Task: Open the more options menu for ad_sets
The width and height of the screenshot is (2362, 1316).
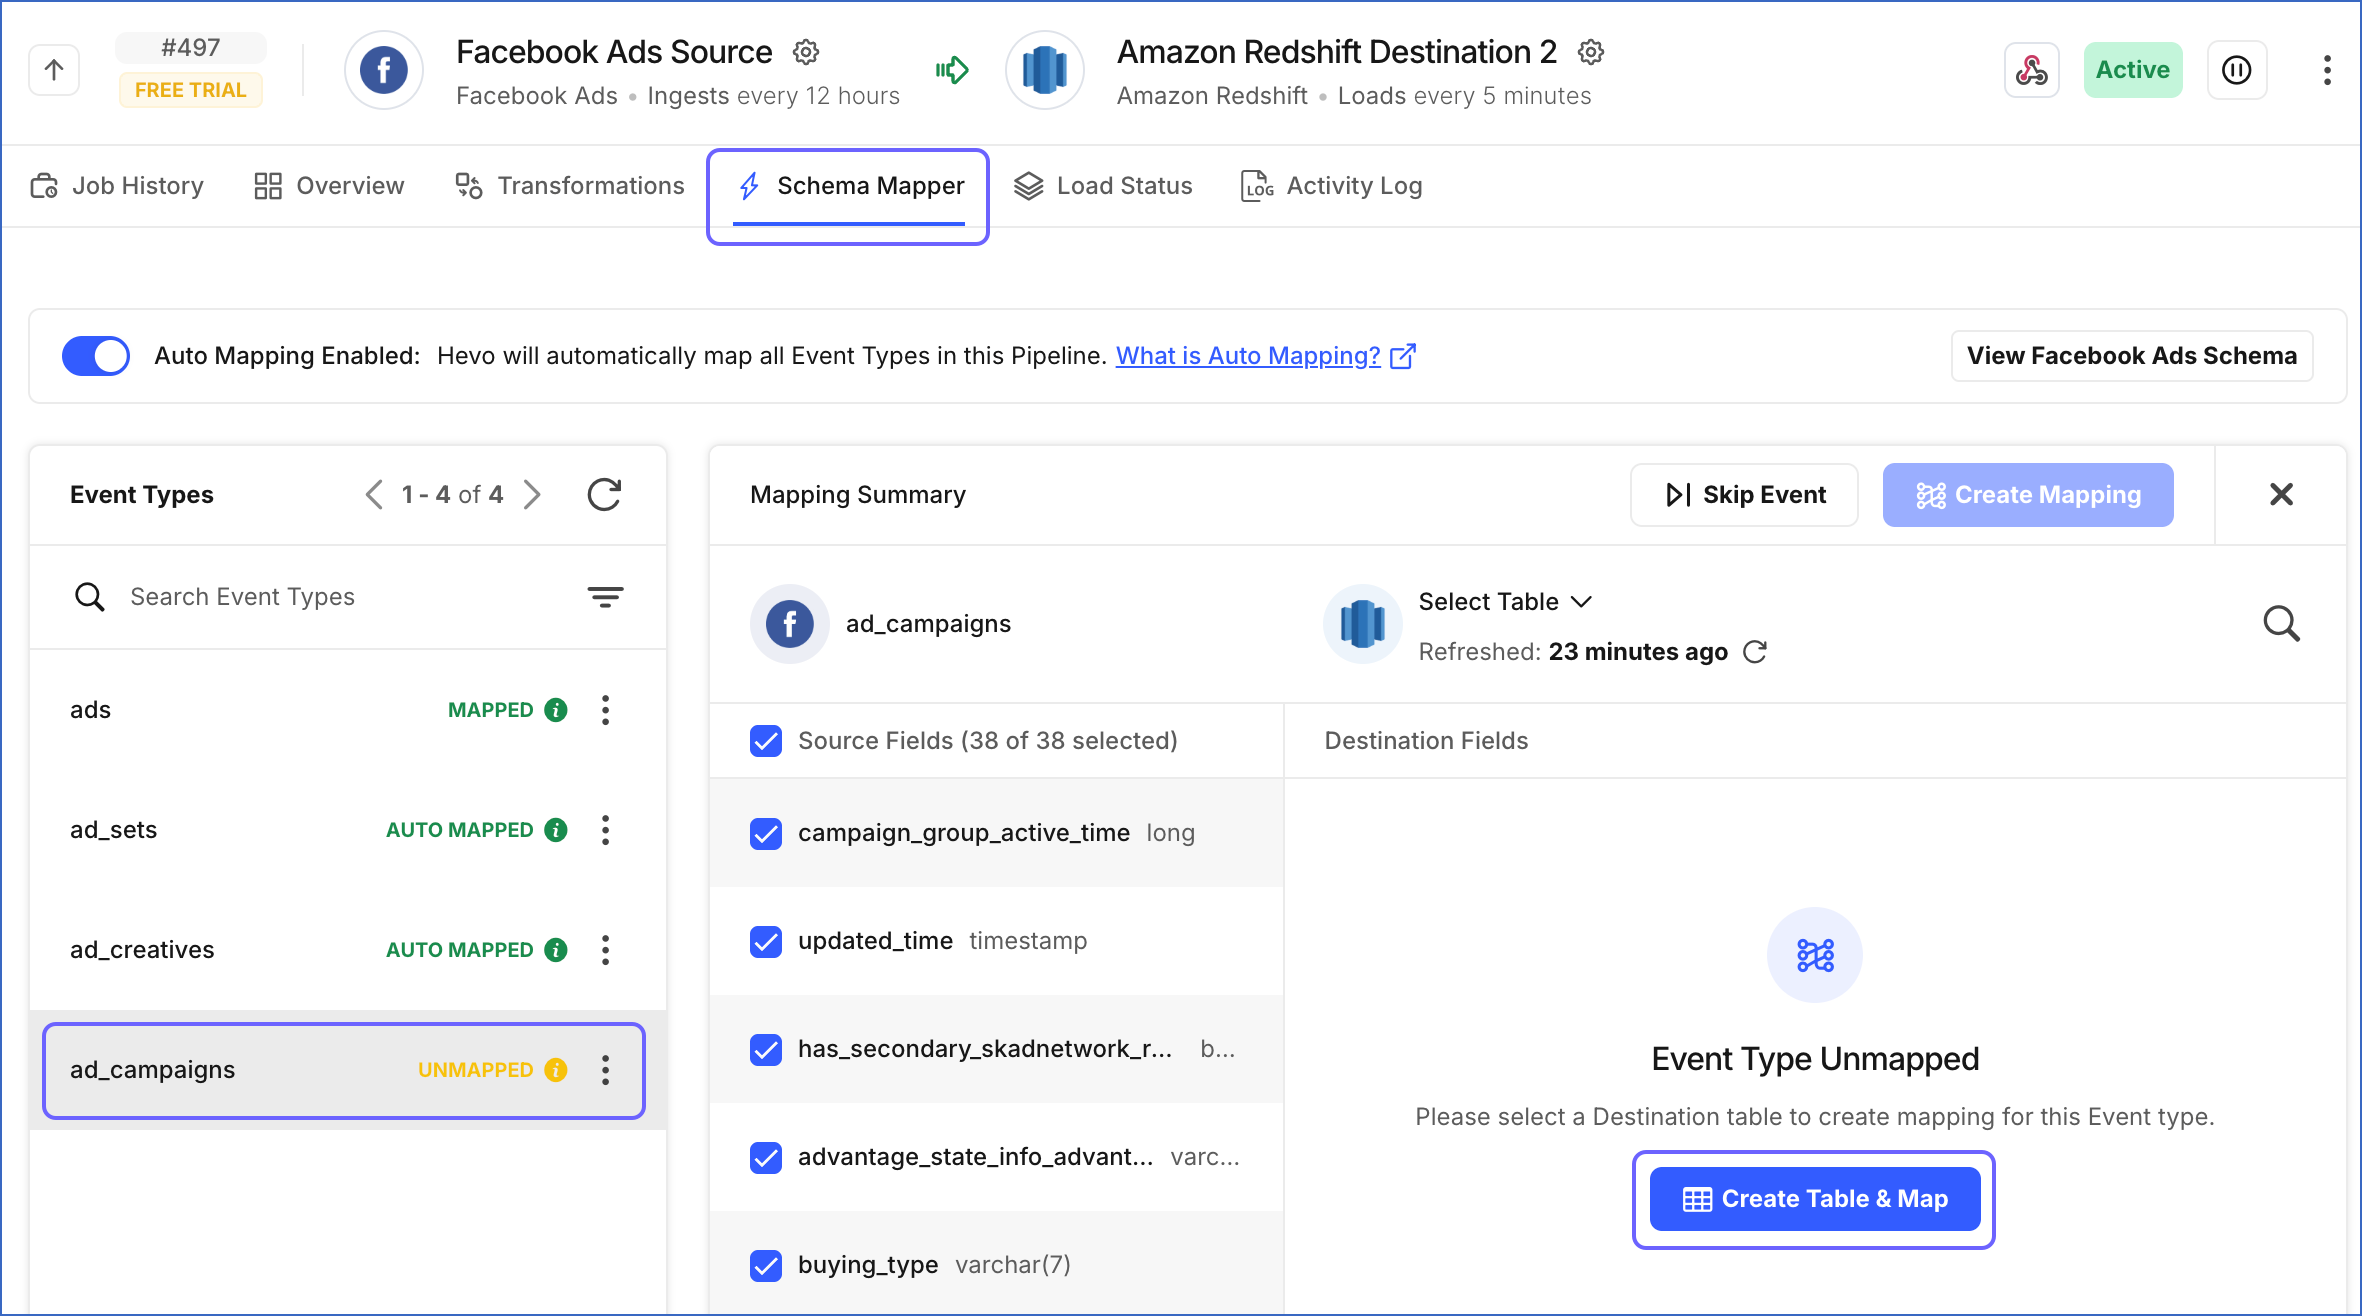Action: point(605,830)
